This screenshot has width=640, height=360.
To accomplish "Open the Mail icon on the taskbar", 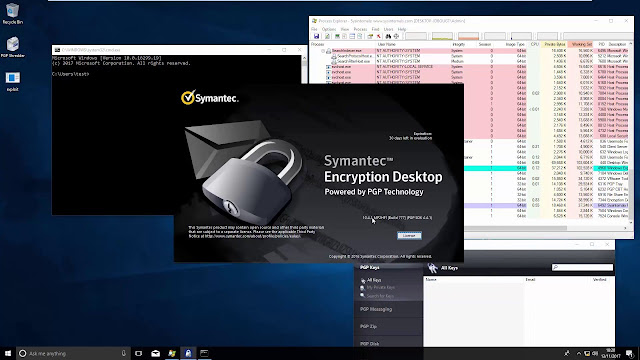I will (x=156, y=353).
